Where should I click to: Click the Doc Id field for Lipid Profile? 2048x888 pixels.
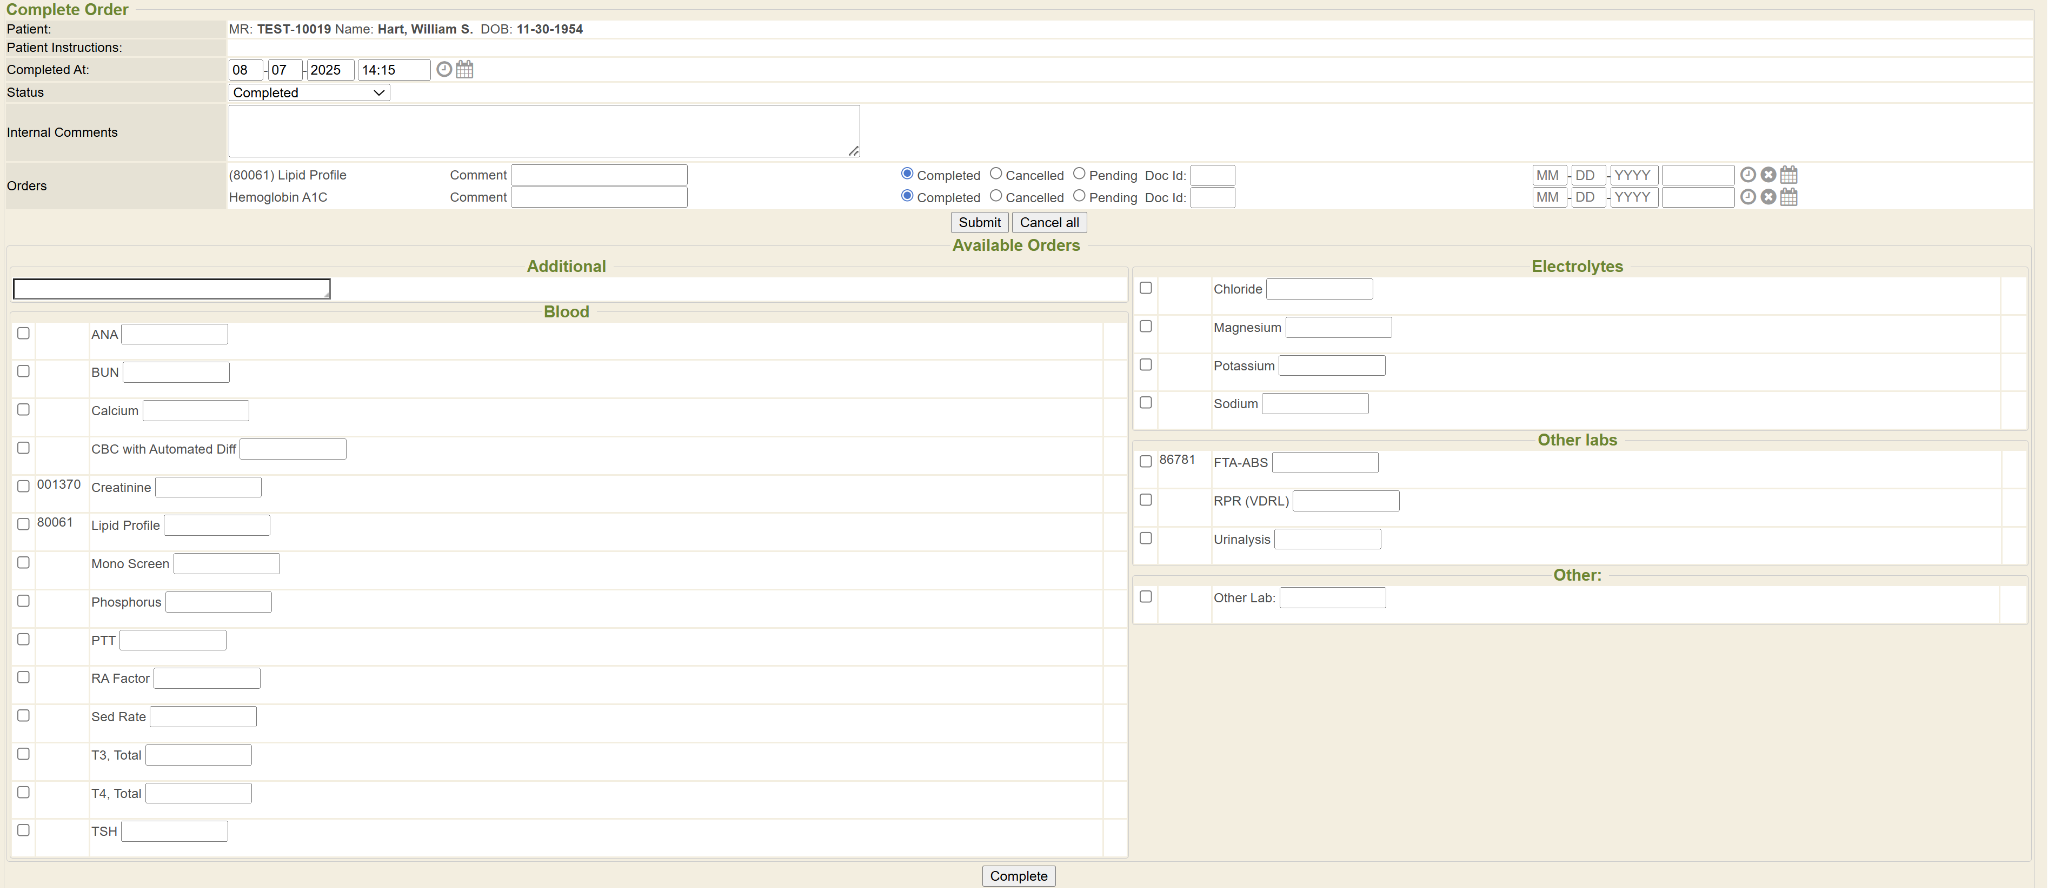[1212, 176]
